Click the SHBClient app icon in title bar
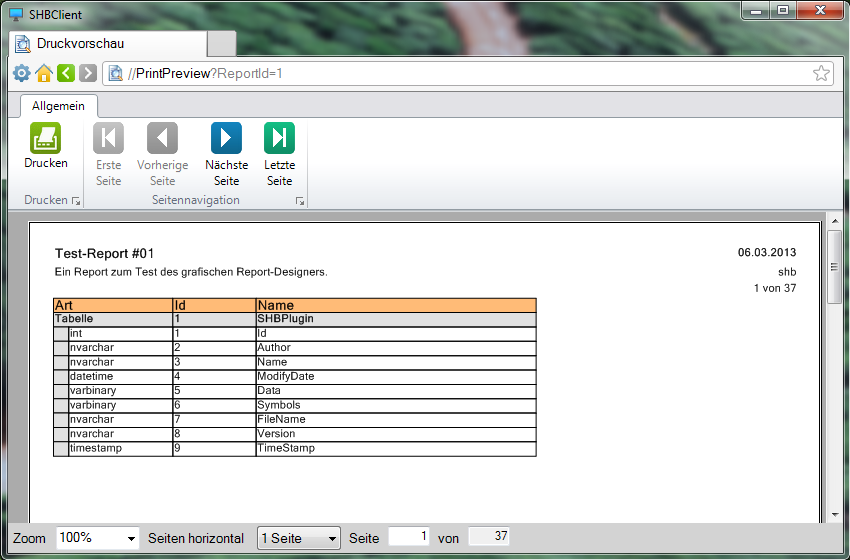 coord(17,15)
